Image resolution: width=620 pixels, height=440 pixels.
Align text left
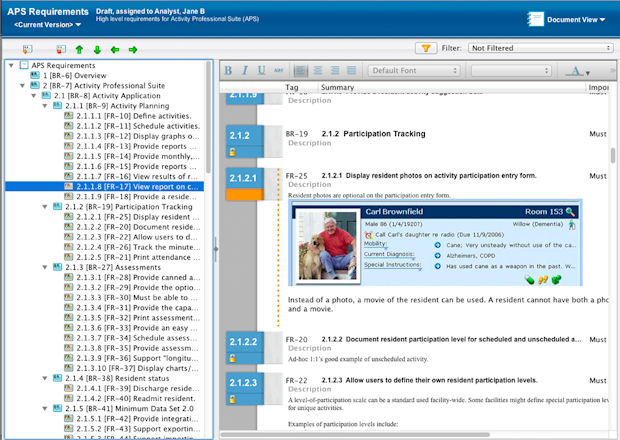coord(301,71)
